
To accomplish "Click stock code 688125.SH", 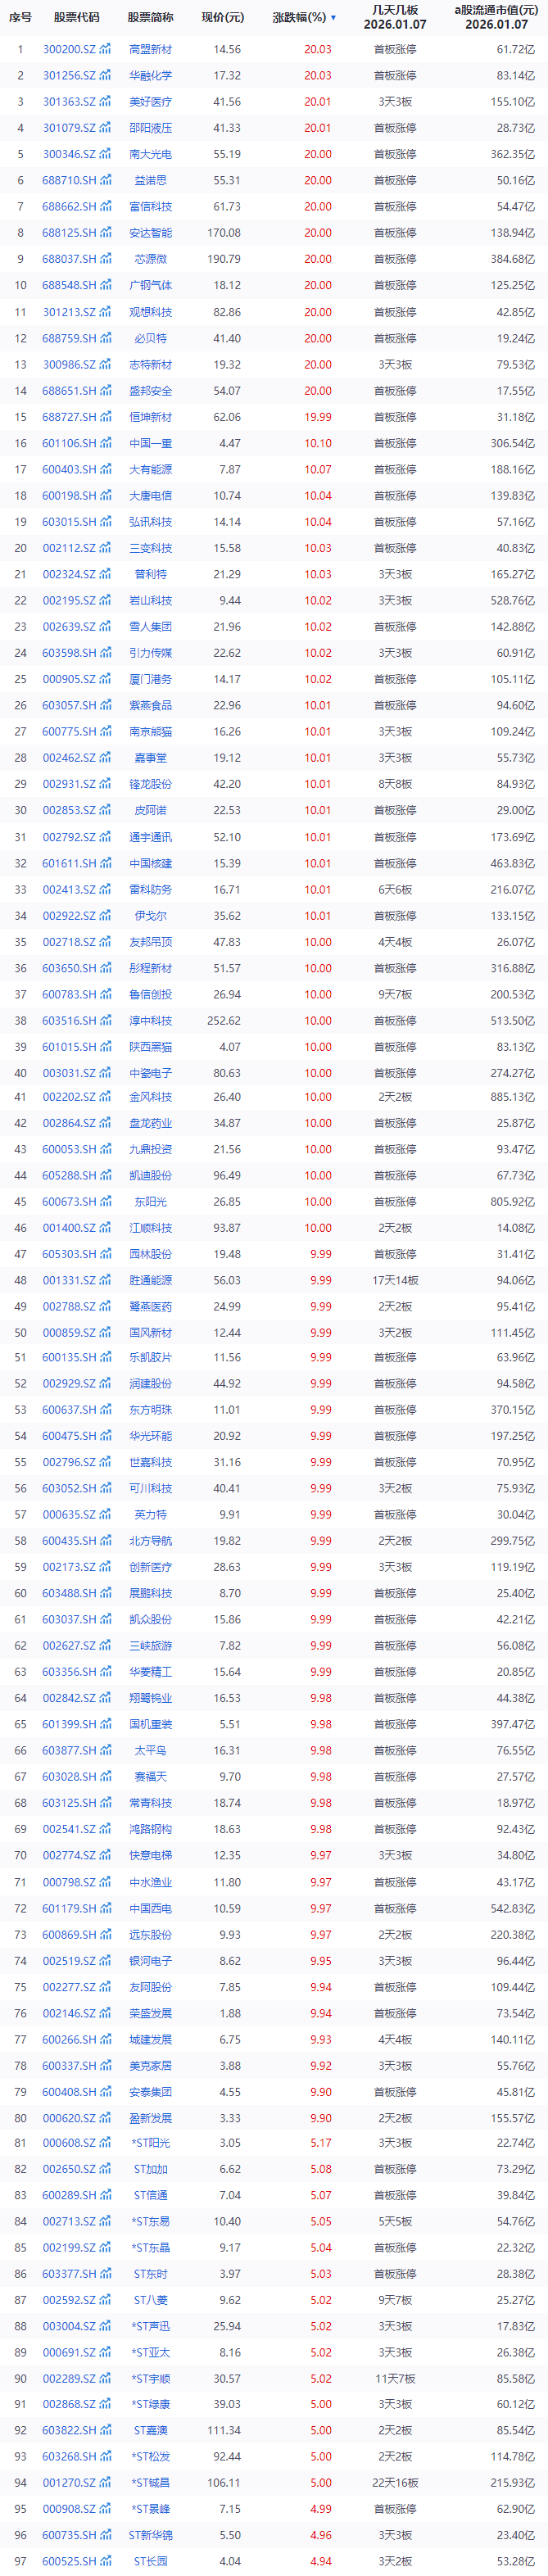I will [x=69, y=233].
